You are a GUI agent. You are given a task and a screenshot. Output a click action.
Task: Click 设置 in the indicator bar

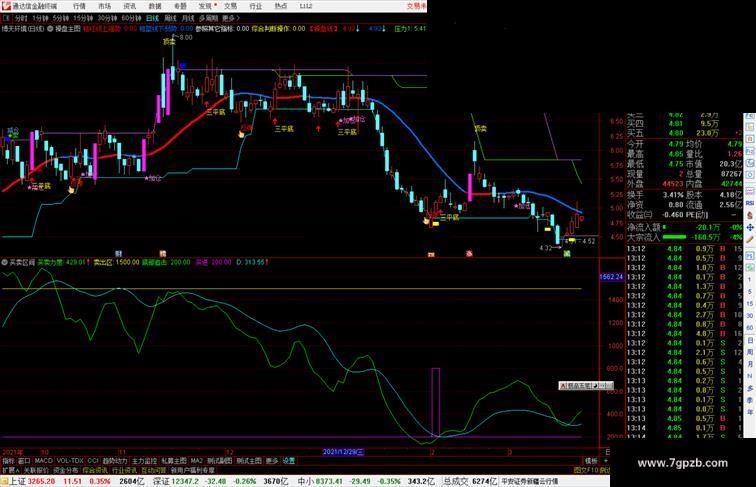coord(288,461)
